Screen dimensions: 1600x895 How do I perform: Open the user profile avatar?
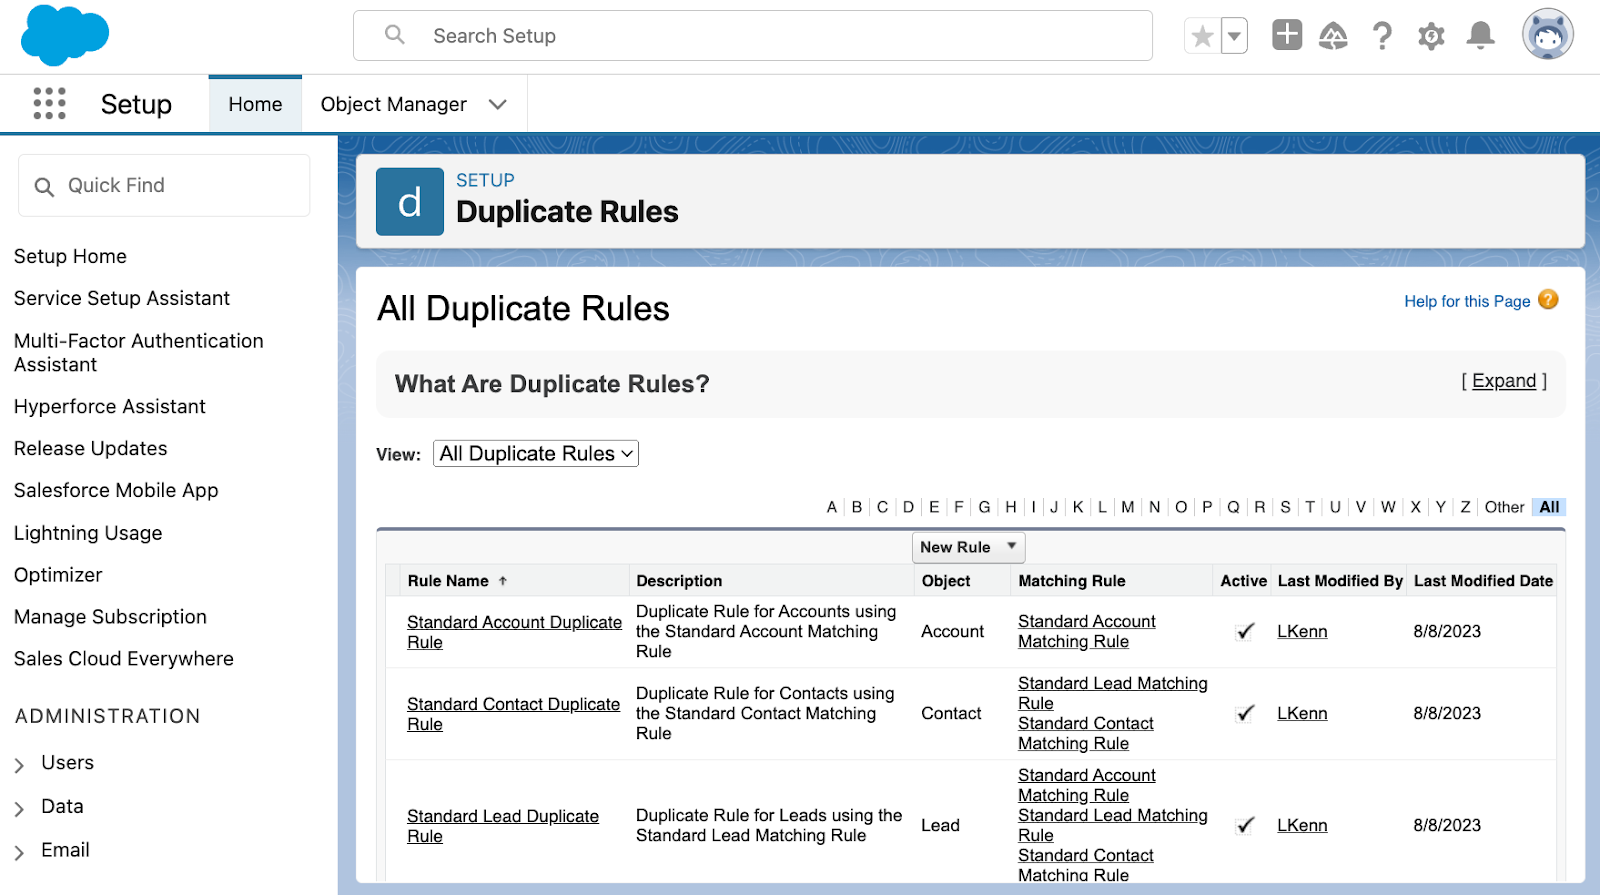click(x=1548, y=35)
